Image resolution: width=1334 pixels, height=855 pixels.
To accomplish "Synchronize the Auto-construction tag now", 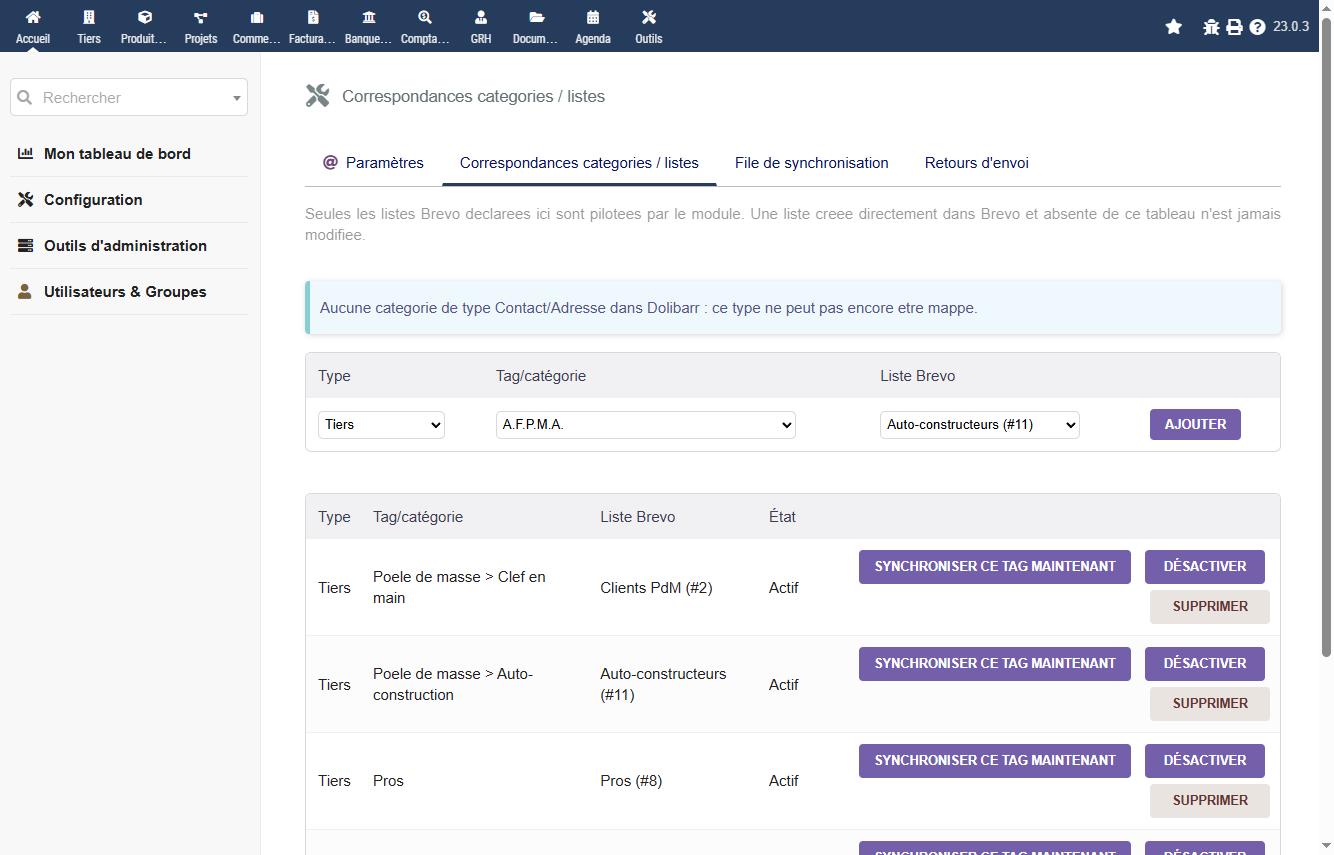I will point(995,663).
